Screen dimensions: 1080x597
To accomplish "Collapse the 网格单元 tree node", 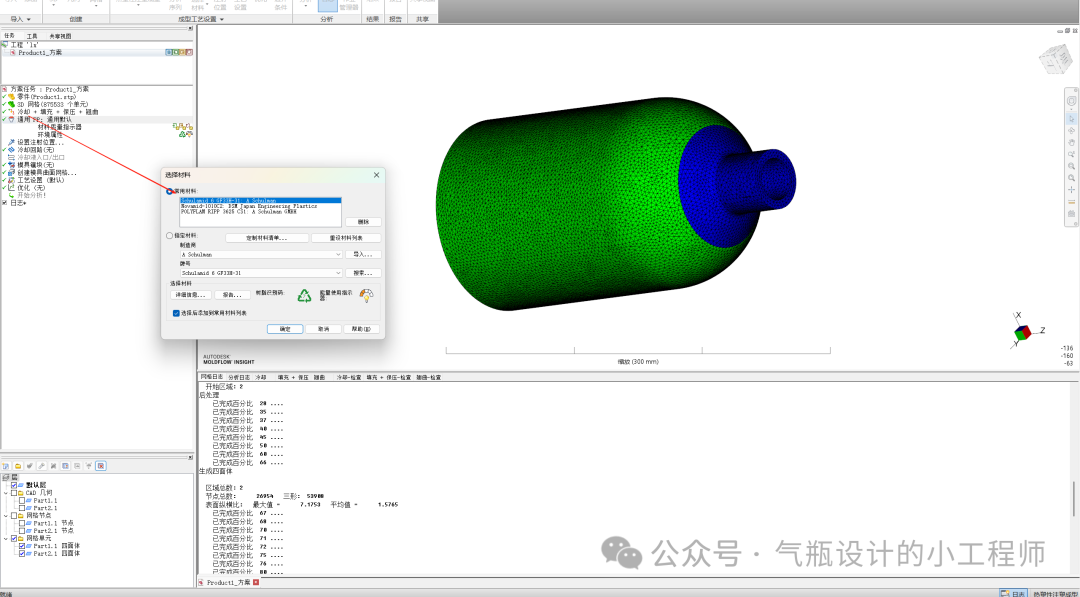I will 6,538.
